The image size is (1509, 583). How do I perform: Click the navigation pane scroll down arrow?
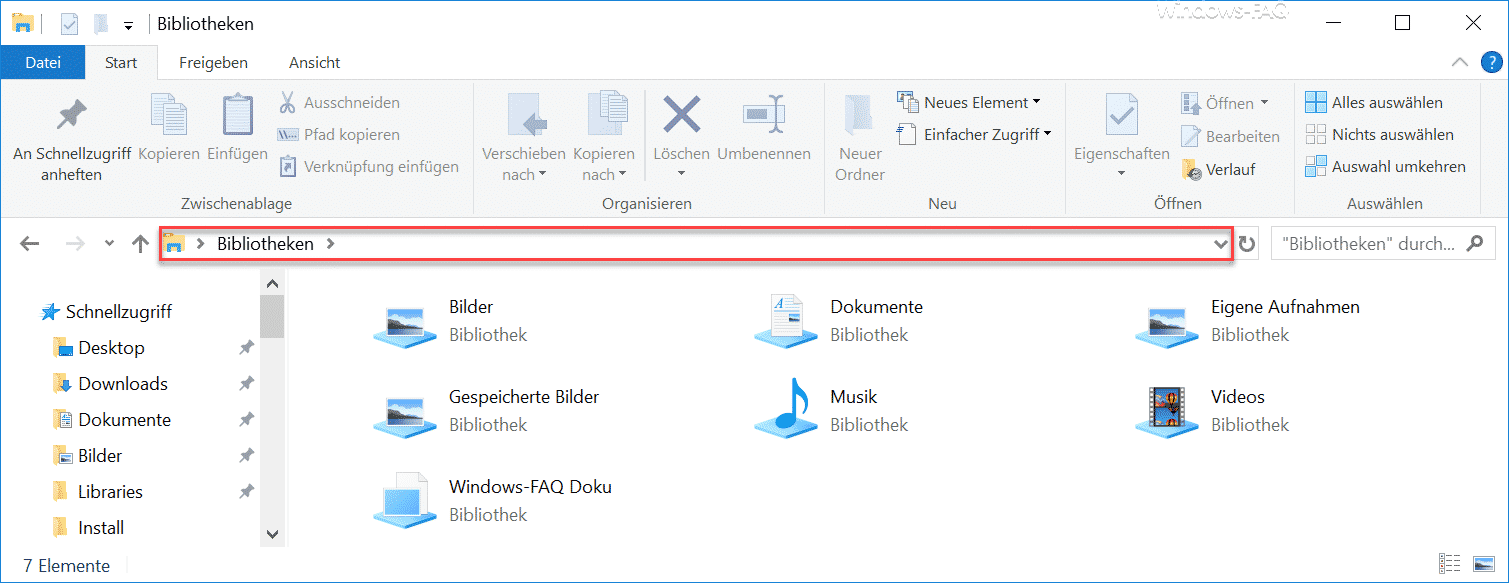pyautogui.click(x=272, y=536)
